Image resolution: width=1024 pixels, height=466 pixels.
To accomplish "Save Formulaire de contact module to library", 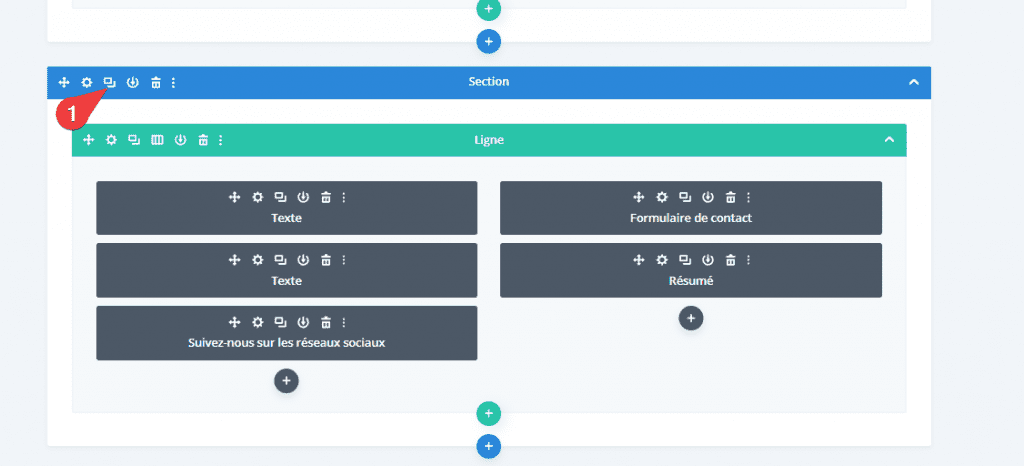I will tap(707, 197).
